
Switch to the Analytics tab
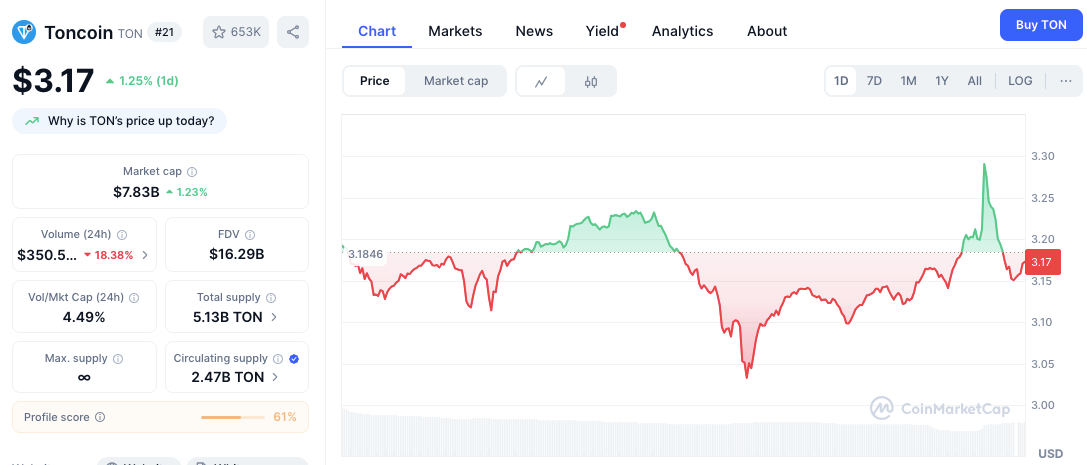[x=682, y=31]
